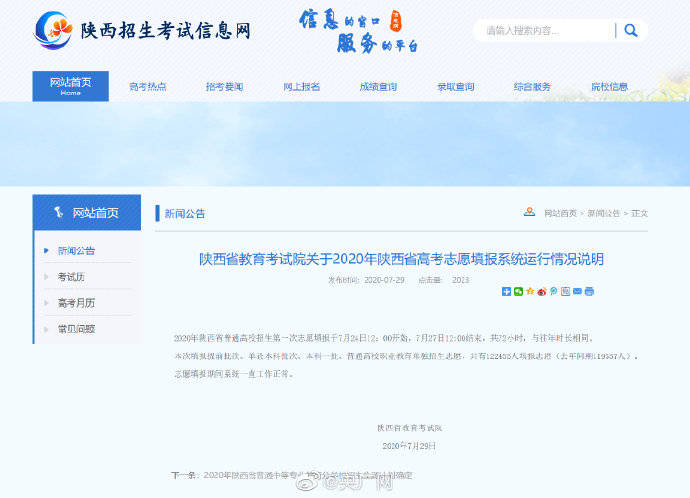Open 综合服务 navigation item
The image size is (690, 498).
[532, 87]
